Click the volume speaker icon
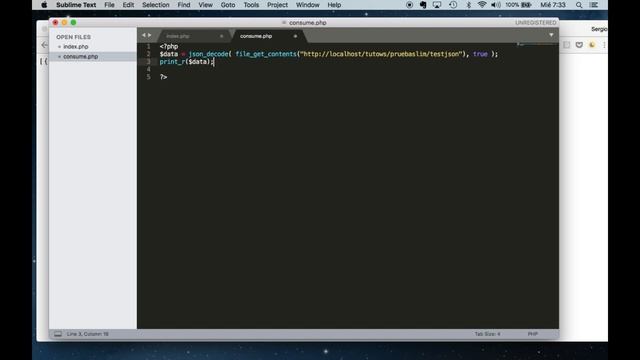Screen dimensions: 640x360 (496, 5)
